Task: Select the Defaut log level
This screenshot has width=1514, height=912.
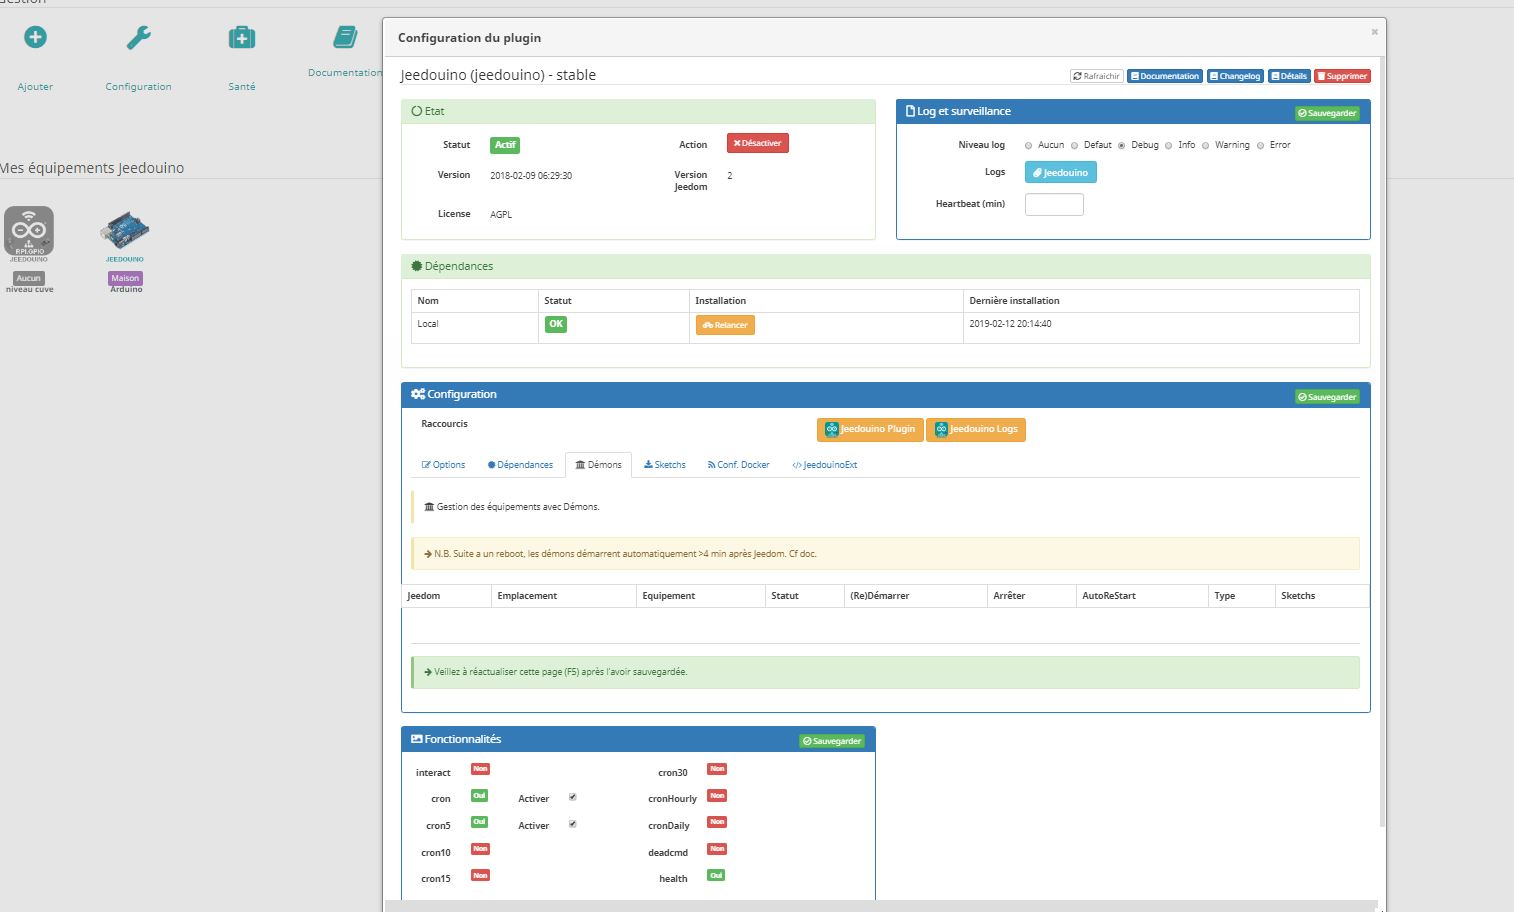Action: click(1075, 146)
